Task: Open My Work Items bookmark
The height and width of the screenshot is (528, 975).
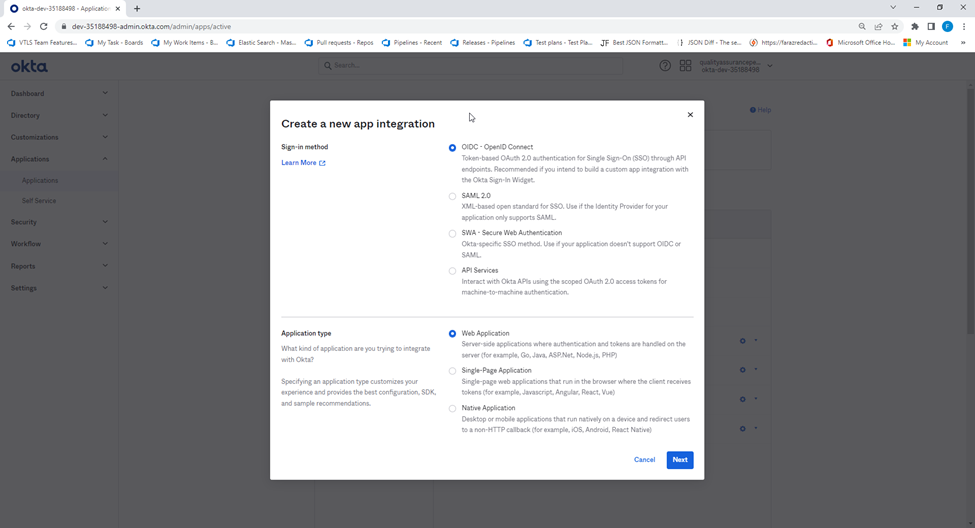Action: (x=184, y=43)
